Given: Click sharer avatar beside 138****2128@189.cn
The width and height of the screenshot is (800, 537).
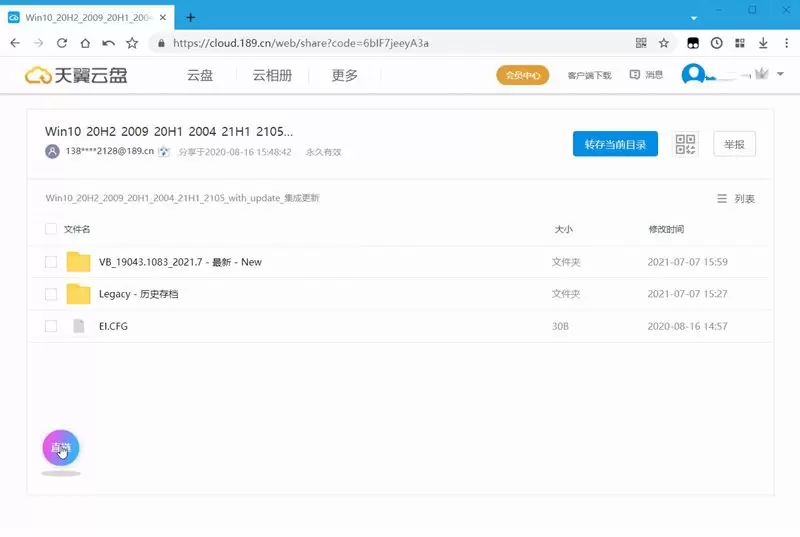Looking at the screenshot, I should point(52,151).
